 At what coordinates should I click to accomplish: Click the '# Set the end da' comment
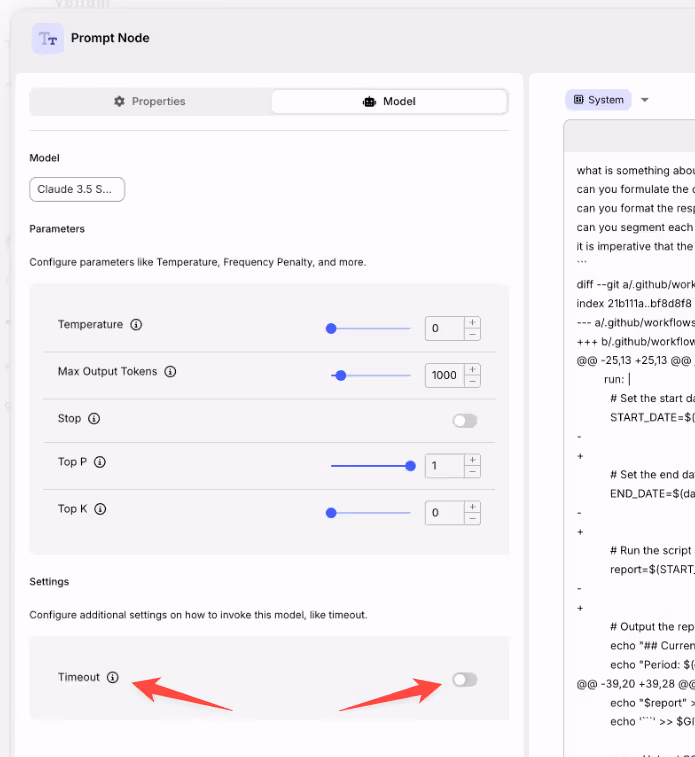(x=652, y=475)
